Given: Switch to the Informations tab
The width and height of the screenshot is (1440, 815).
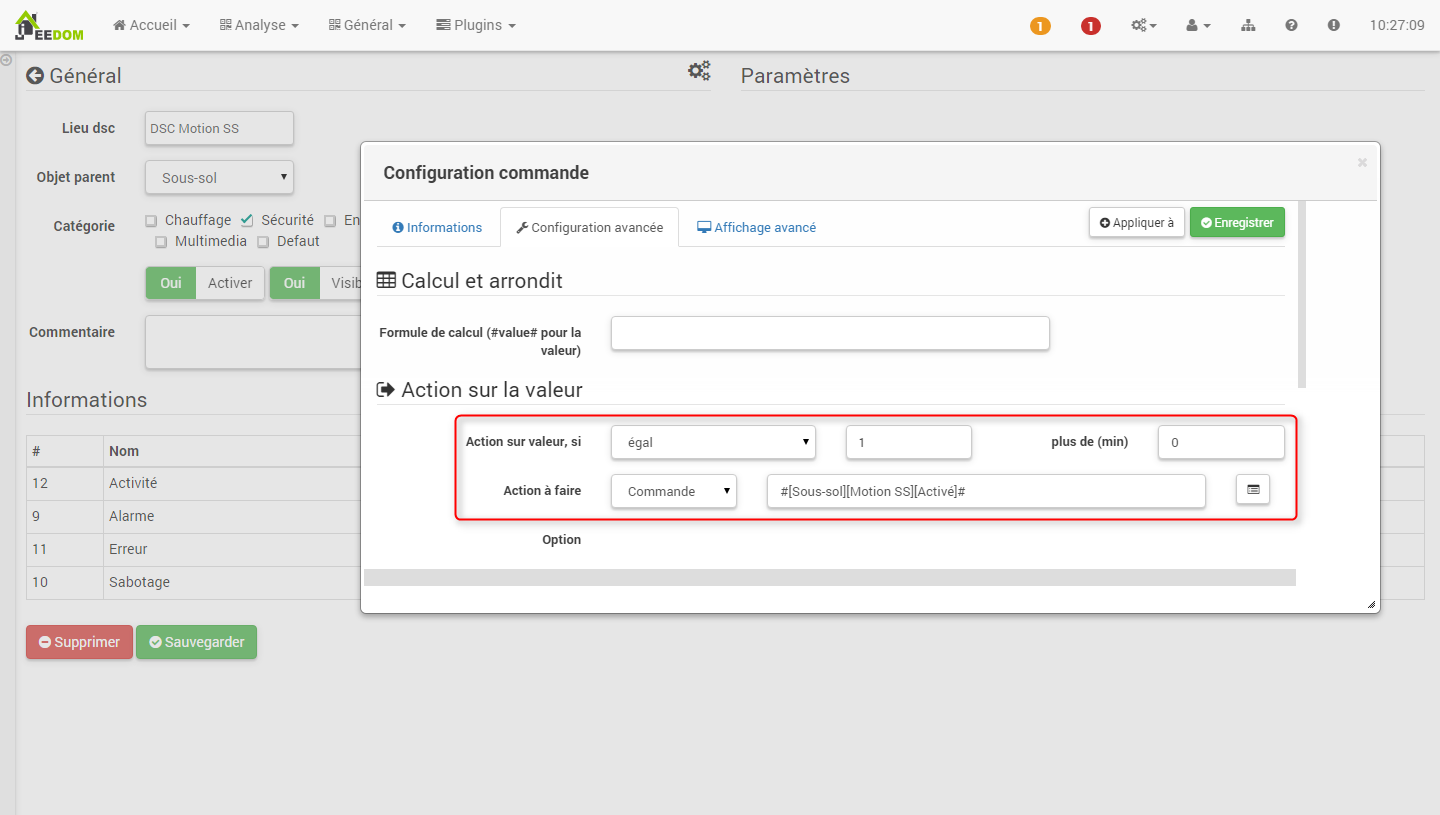Looking at the screenshot, I should pyautogui.click(x=437, y=227).
